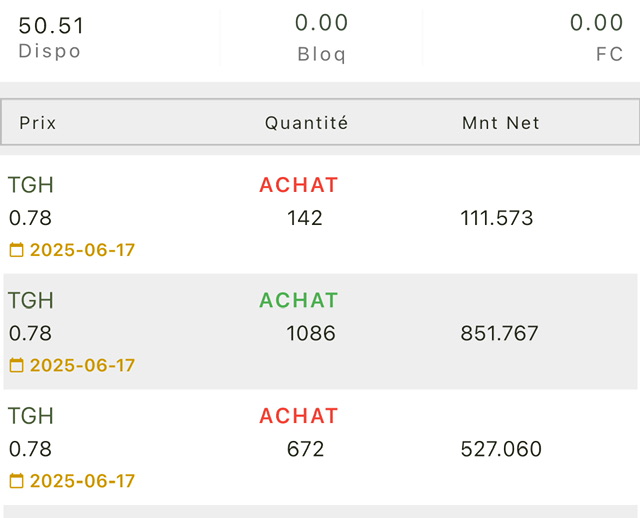The height and width of the screenshot is (518, 640).
Task: Click net amount 851.767
Action: [499, 333]
